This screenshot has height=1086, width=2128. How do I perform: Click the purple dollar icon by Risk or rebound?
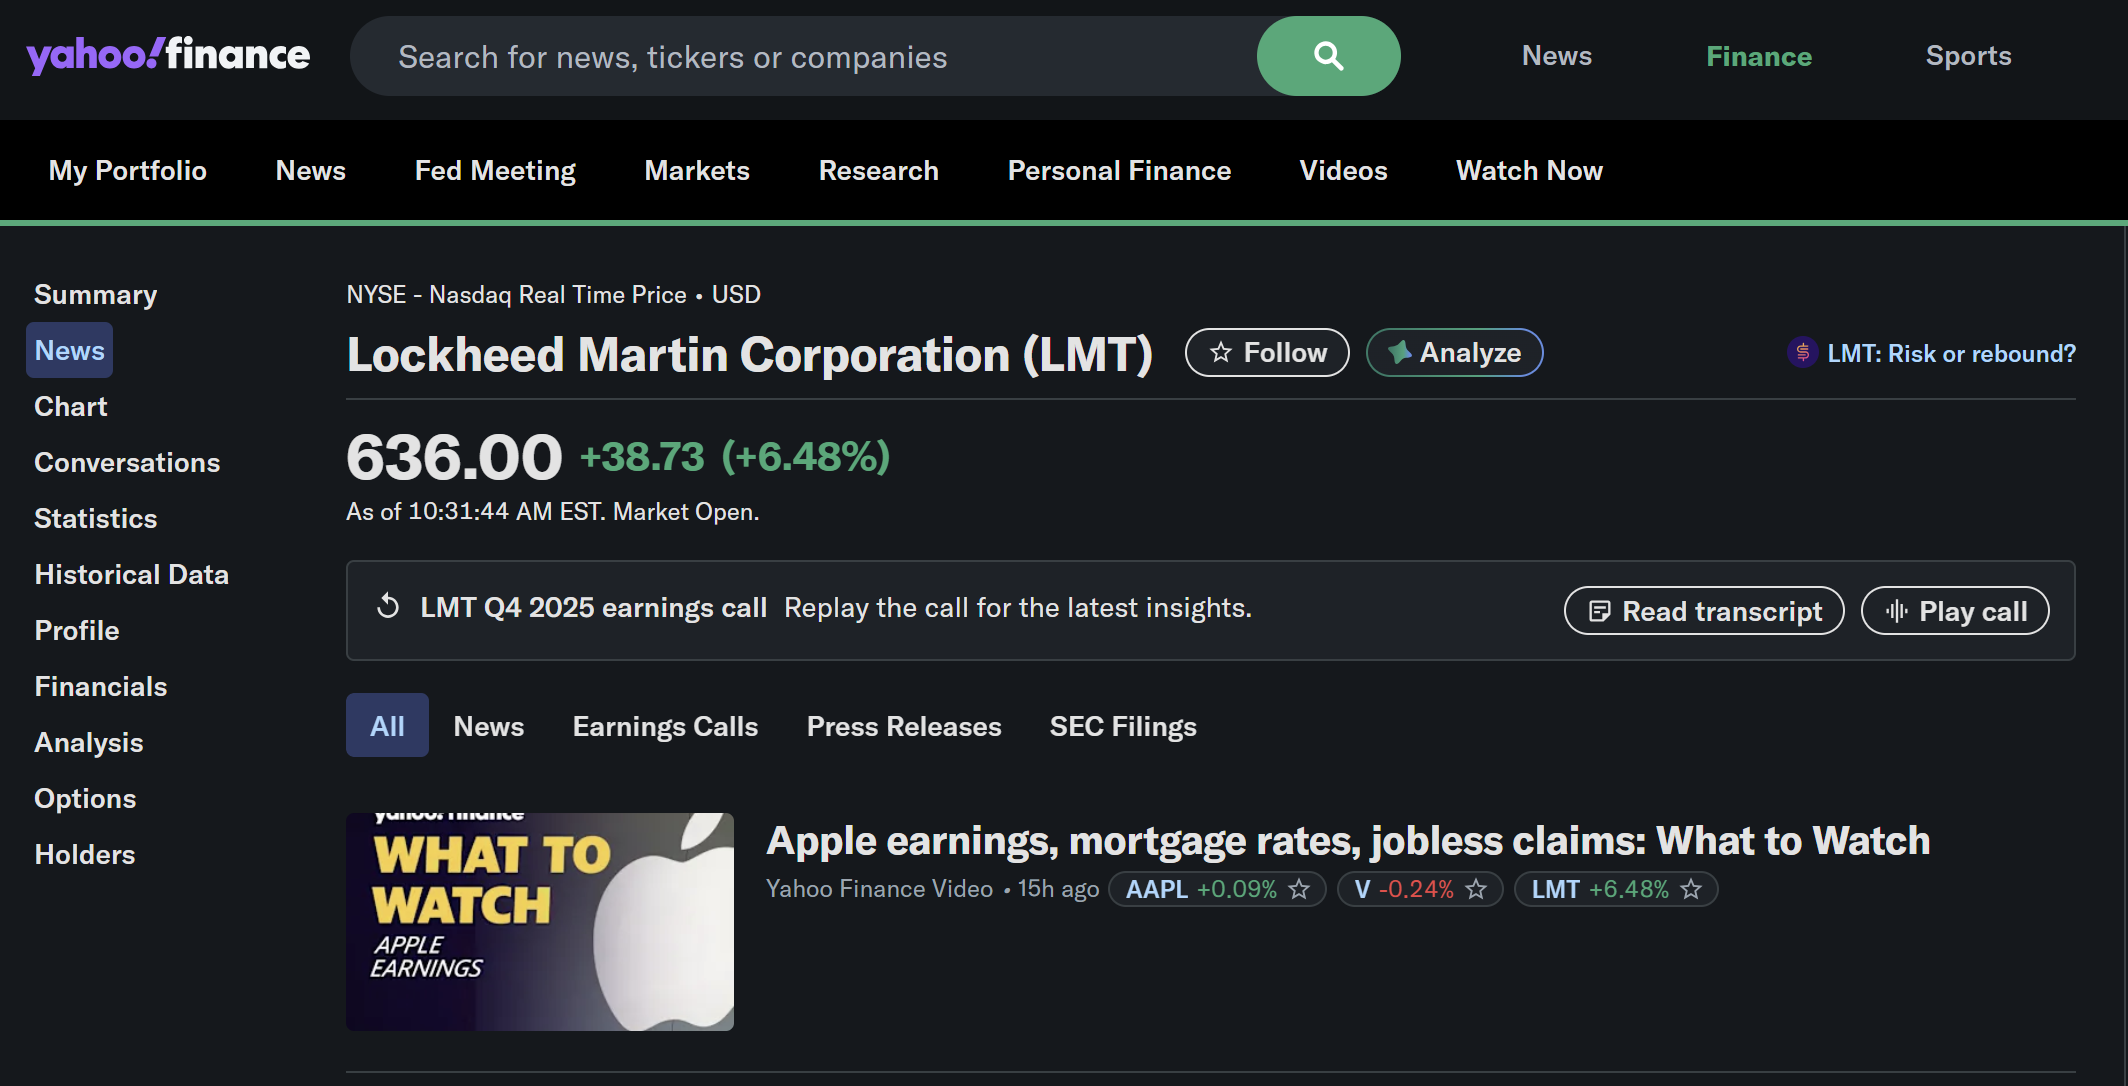click(x=1802, y=353)
